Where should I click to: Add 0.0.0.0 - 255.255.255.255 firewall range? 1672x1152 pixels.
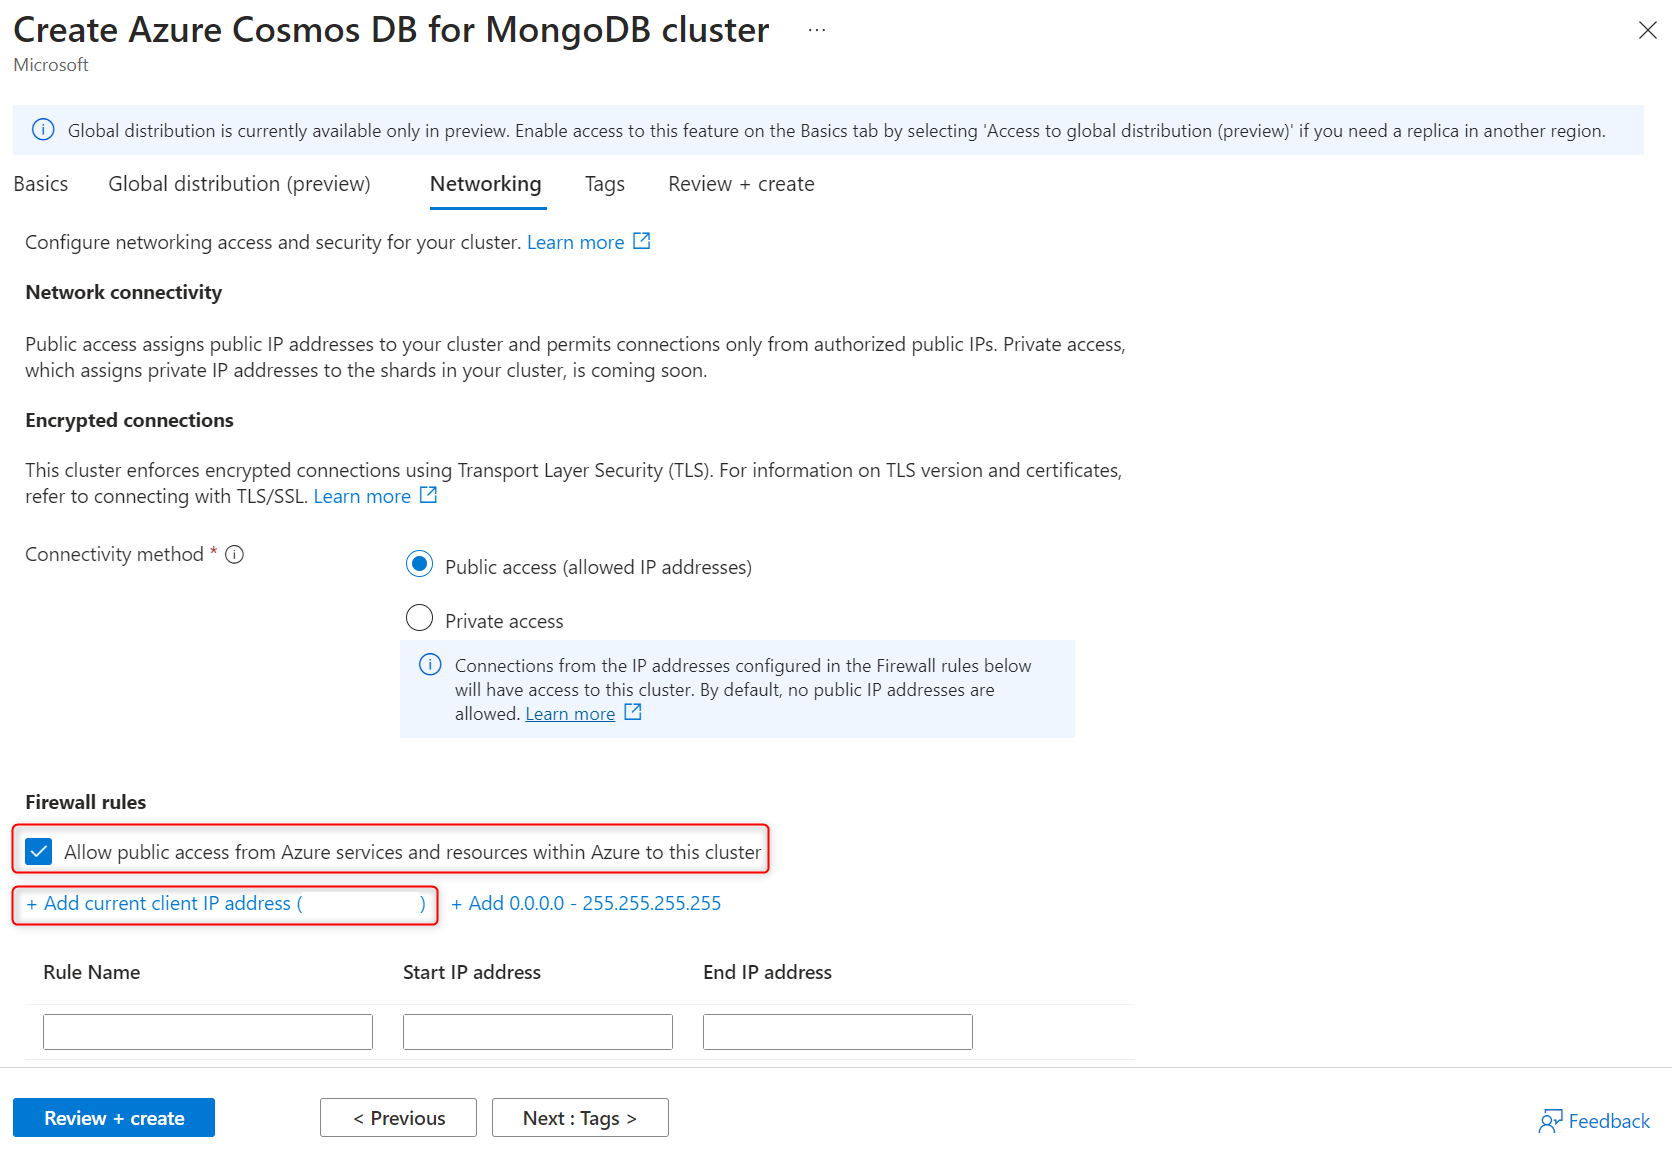click(x=586, y=904)
